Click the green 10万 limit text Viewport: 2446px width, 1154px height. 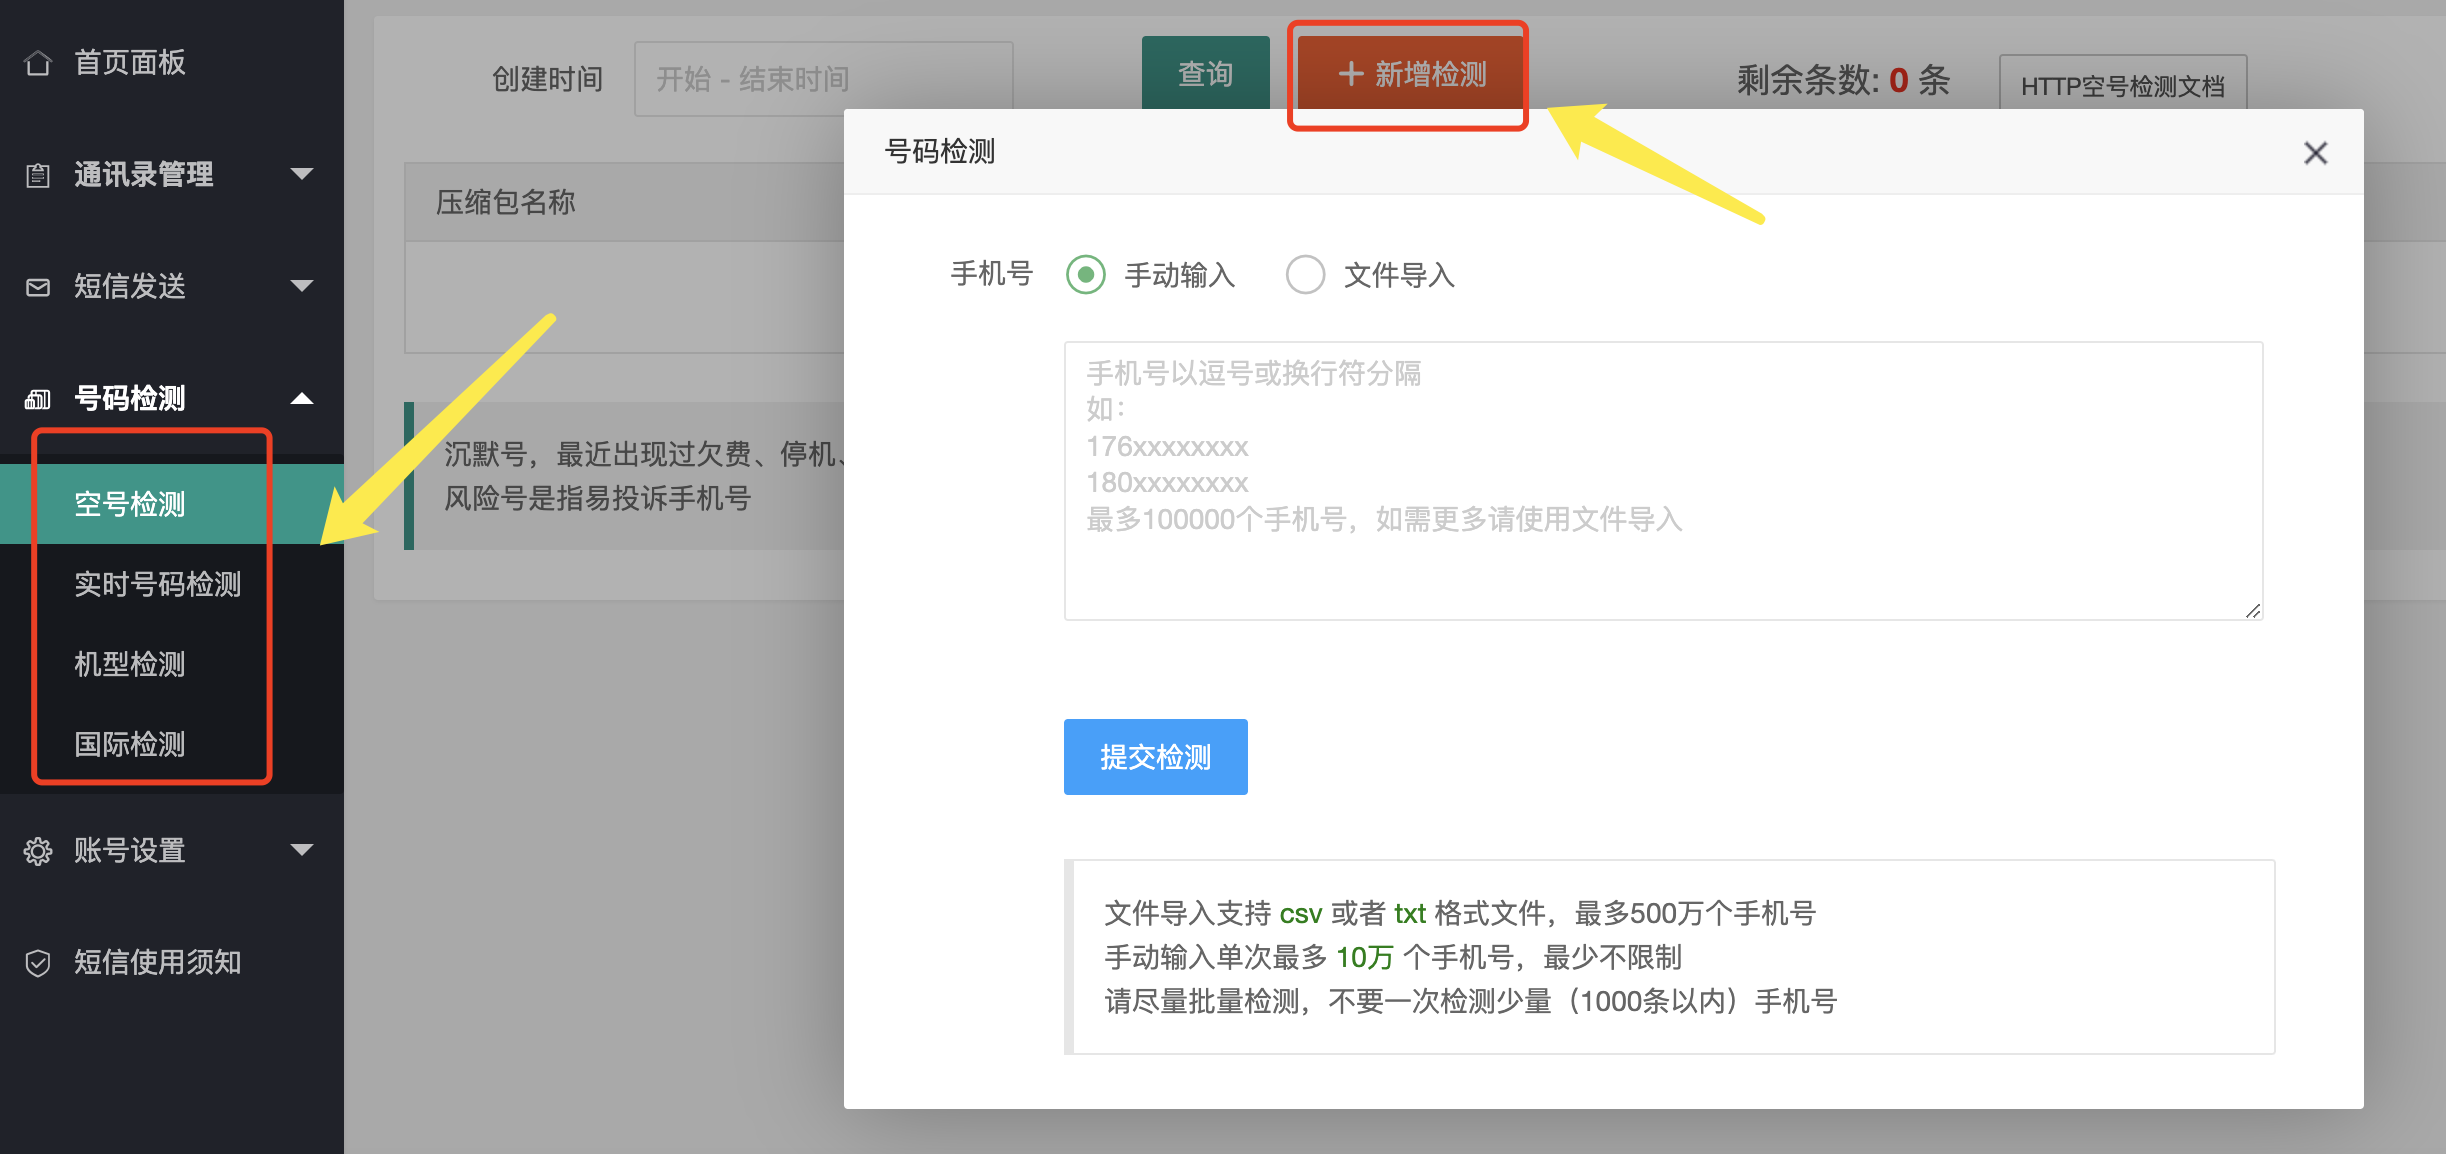pos(1365,958)
